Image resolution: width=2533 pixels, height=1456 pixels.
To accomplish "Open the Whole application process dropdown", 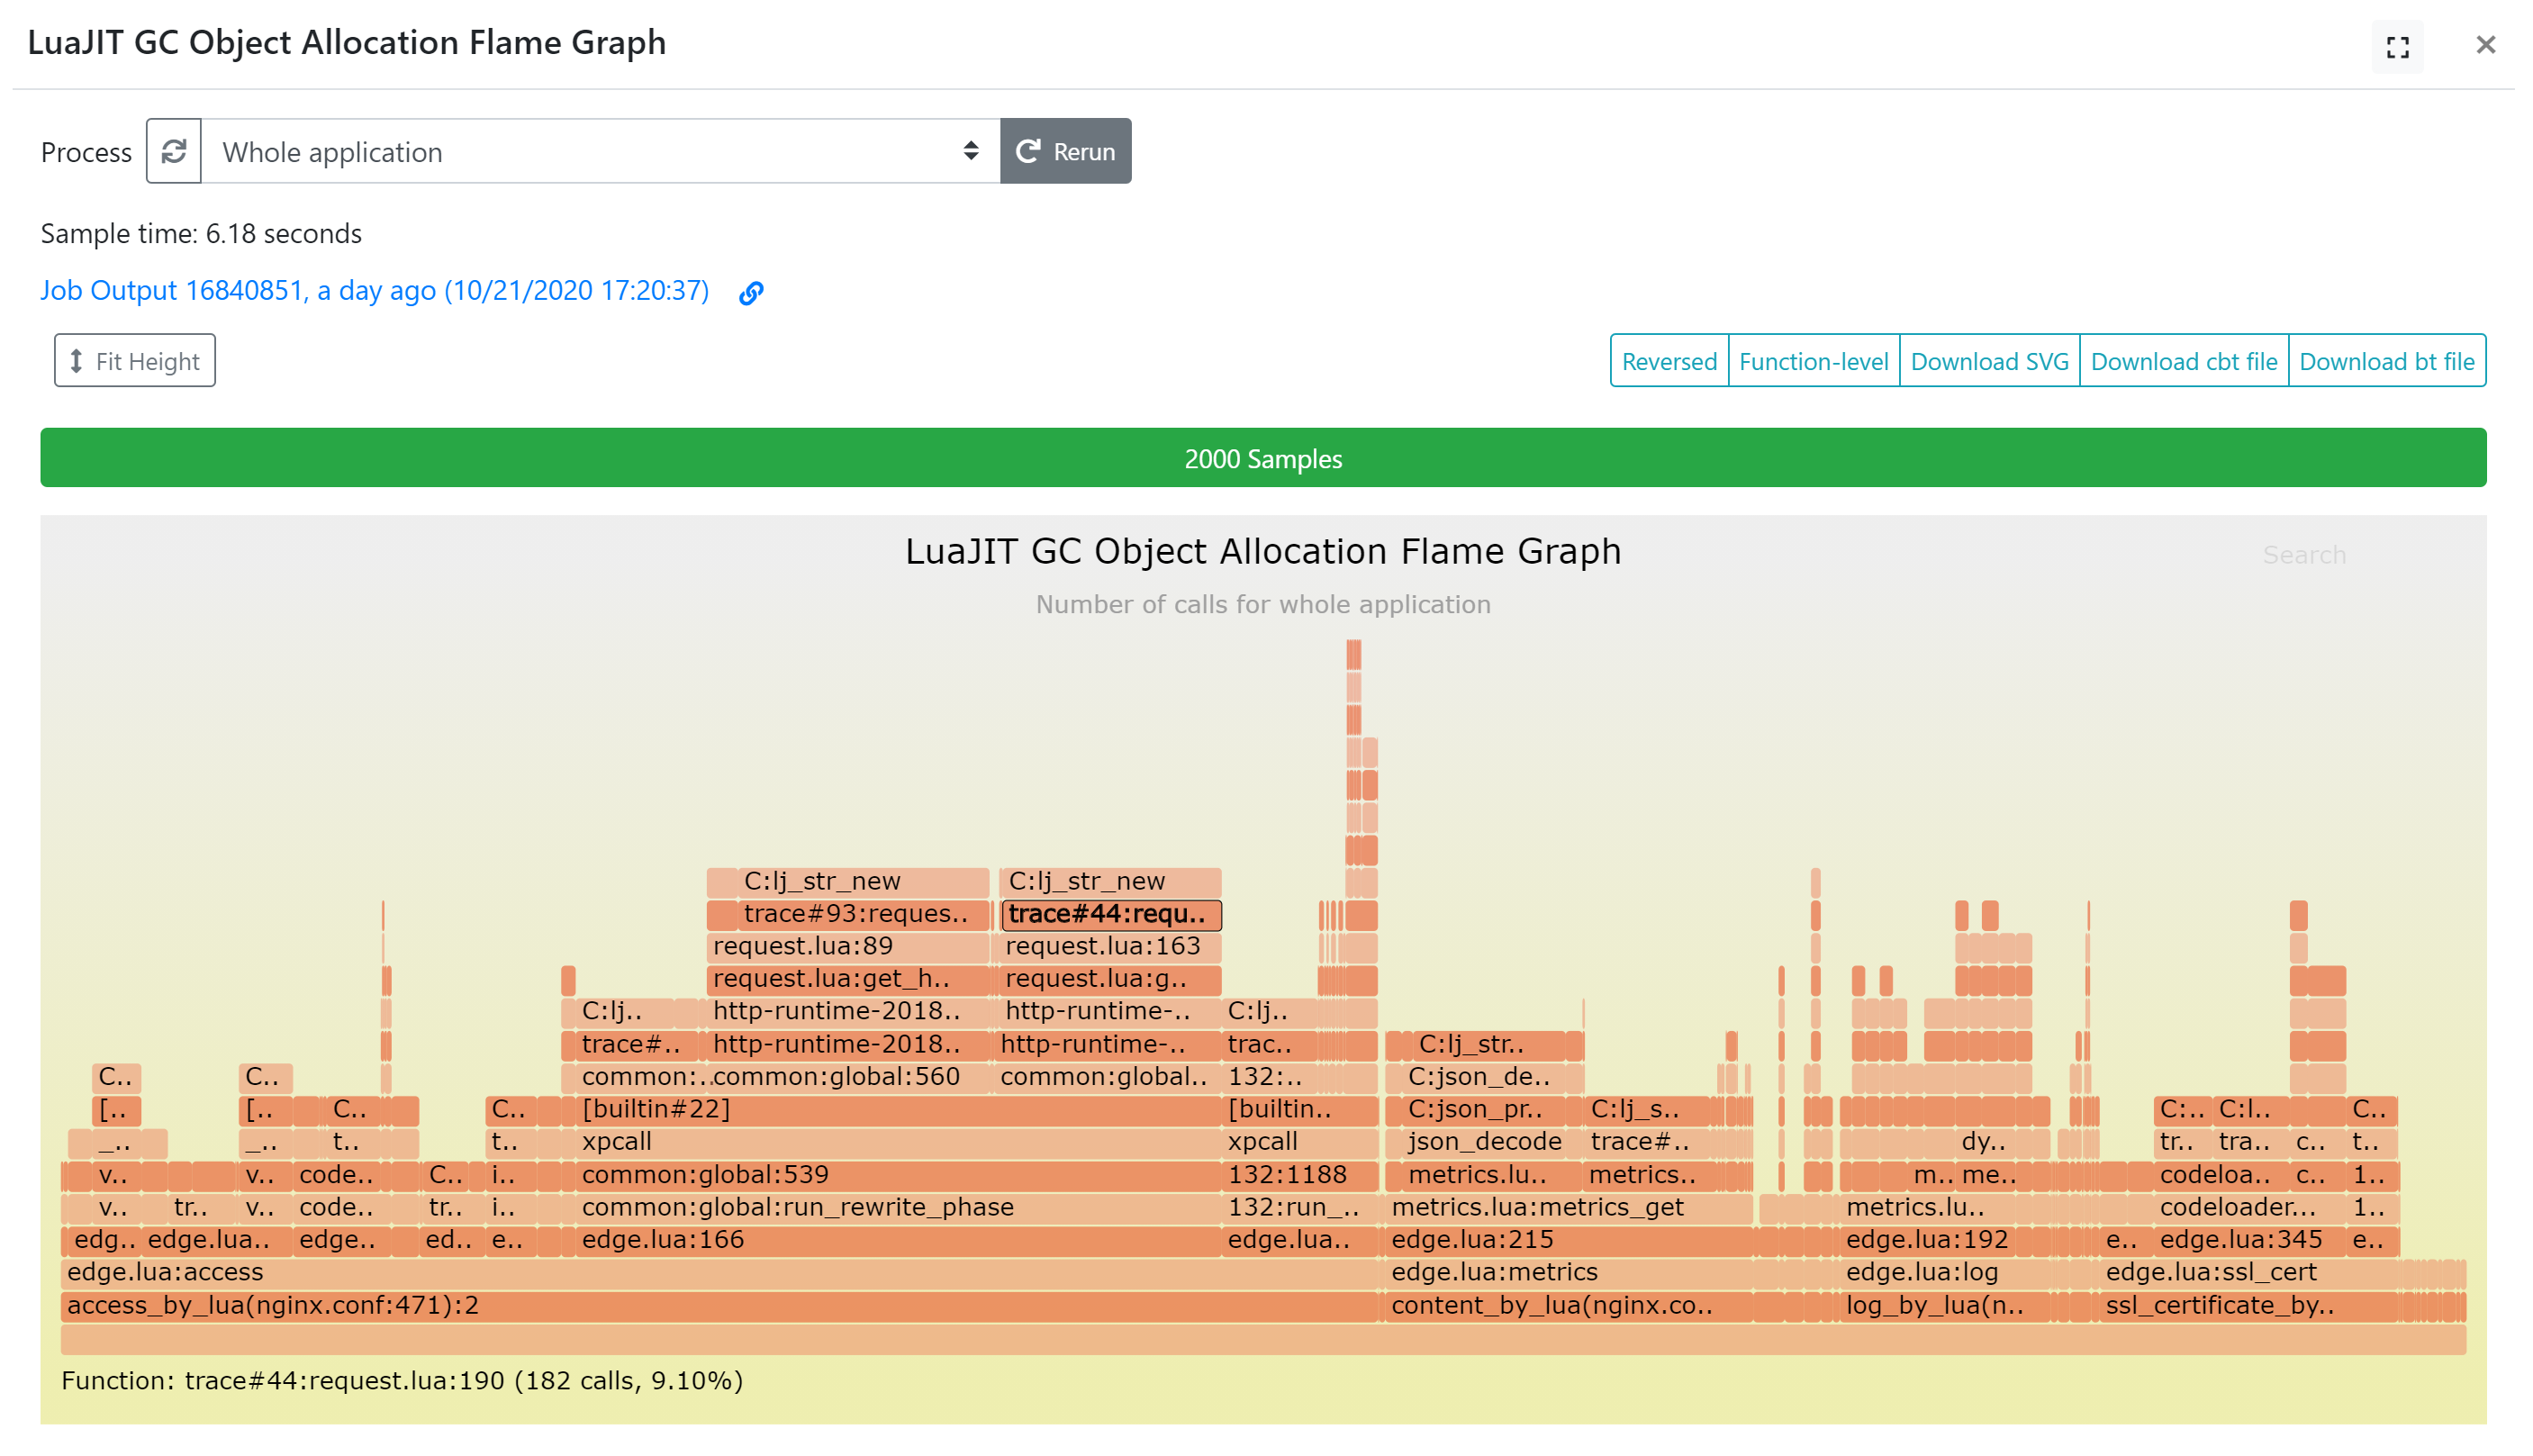I will (600, 151).
